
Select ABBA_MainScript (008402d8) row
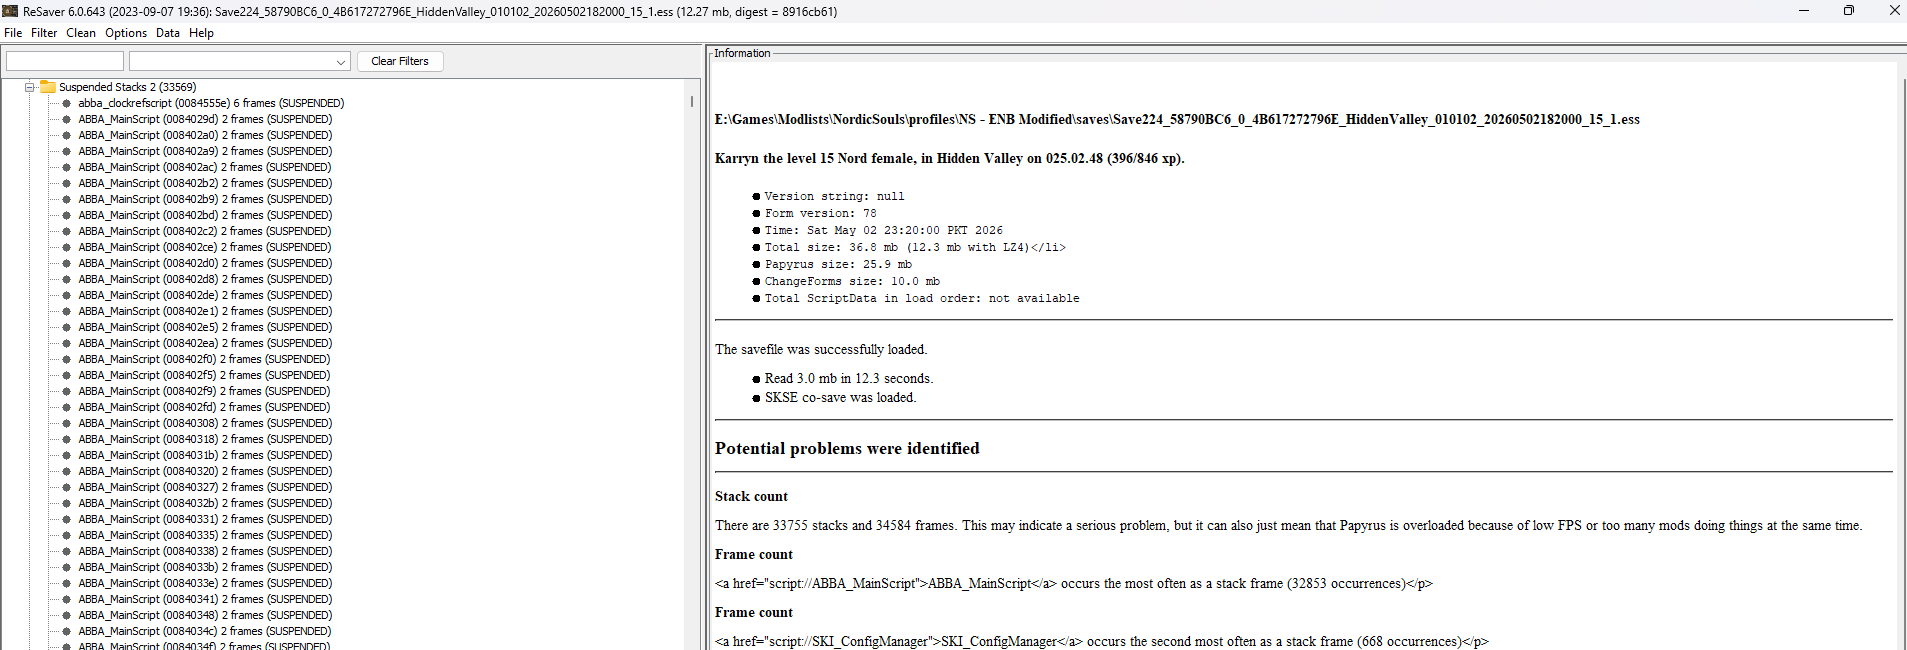[205, 279]
